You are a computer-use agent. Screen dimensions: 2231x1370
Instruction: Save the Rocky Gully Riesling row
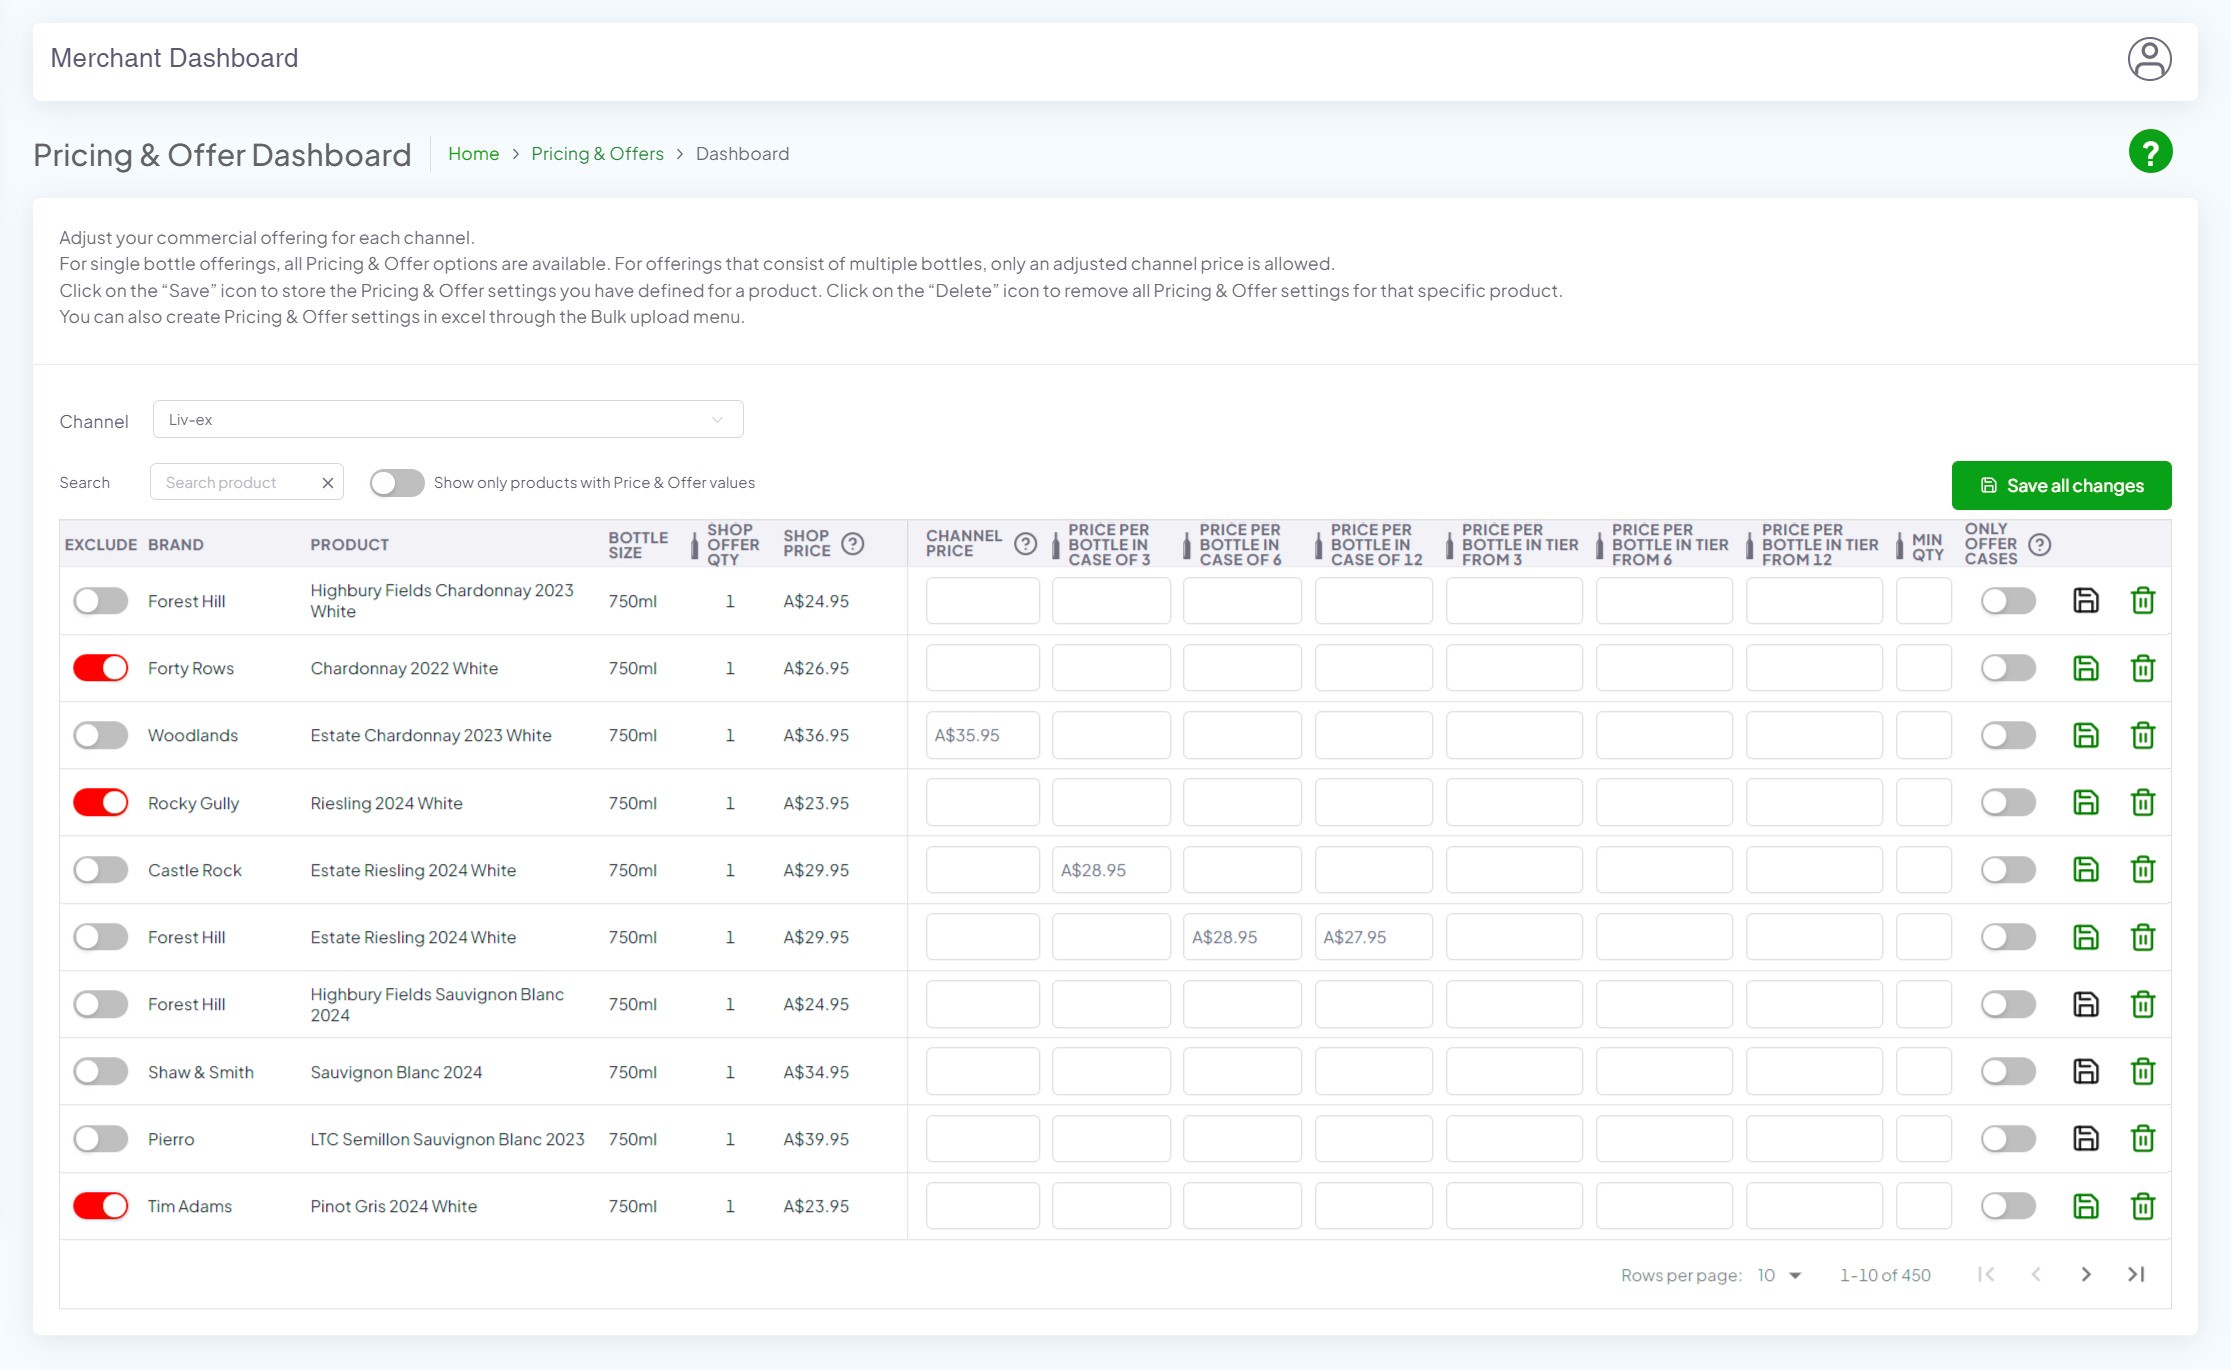(x=2086, y=802)
